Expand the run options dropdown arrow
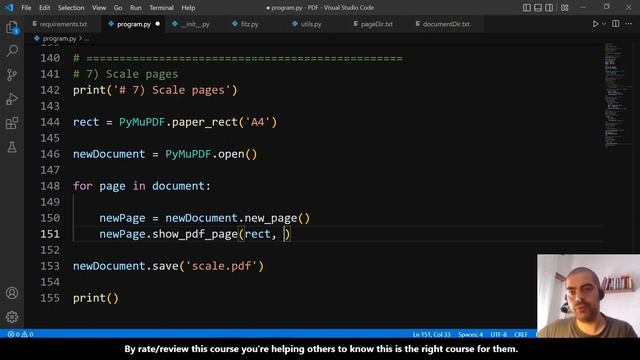 604,24
